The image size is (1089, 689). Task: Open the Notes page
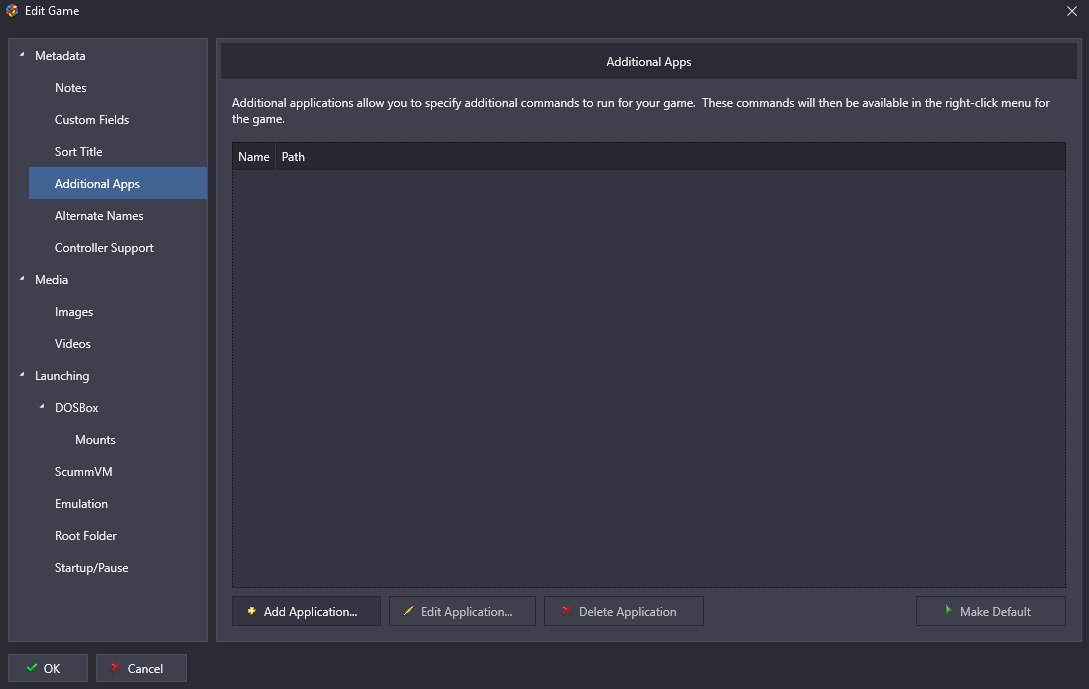click(x=71, y=88)
